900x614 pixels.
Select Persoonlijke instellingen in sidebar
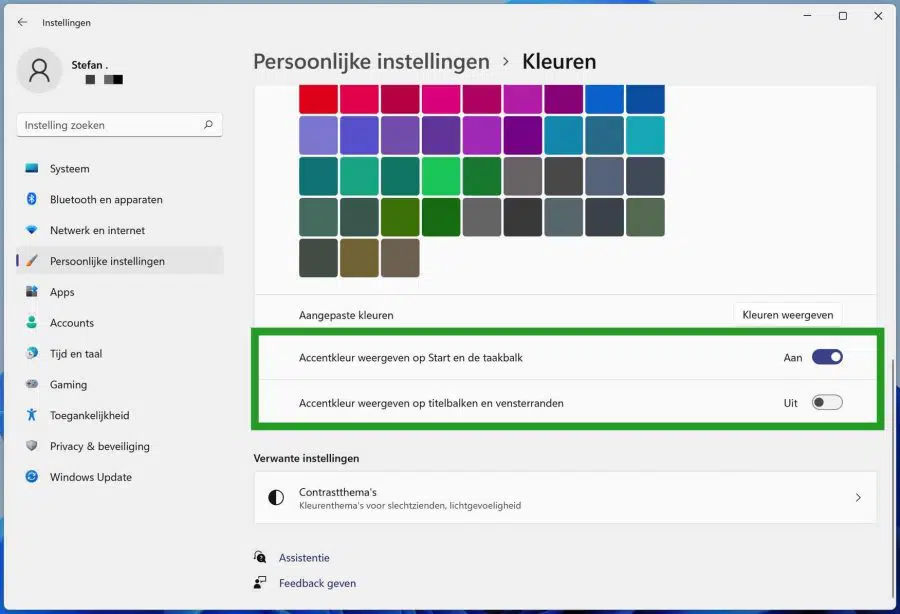pyautogui.click(x=119, y=261)
